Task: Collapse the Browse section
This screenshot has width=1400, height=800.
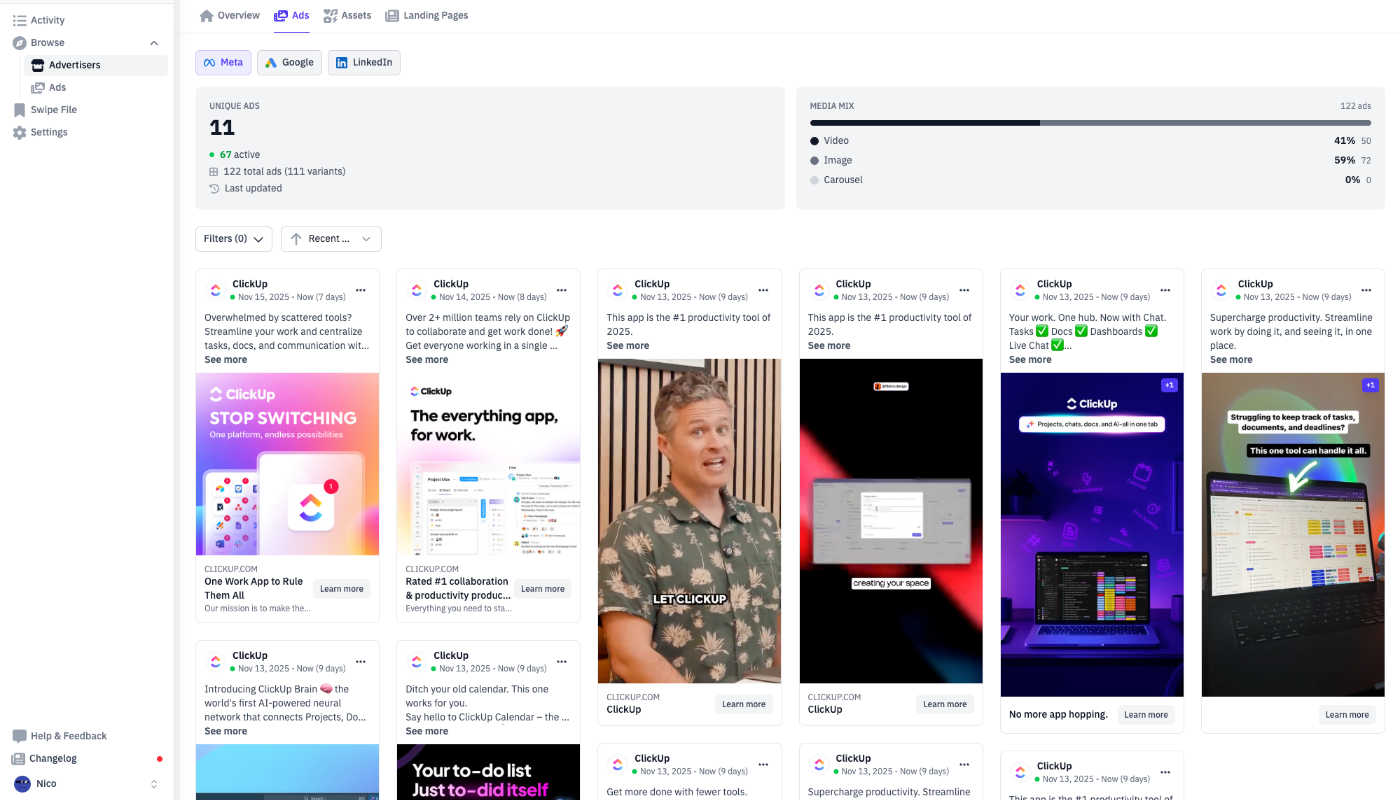Action: click(x=153, y=42)
